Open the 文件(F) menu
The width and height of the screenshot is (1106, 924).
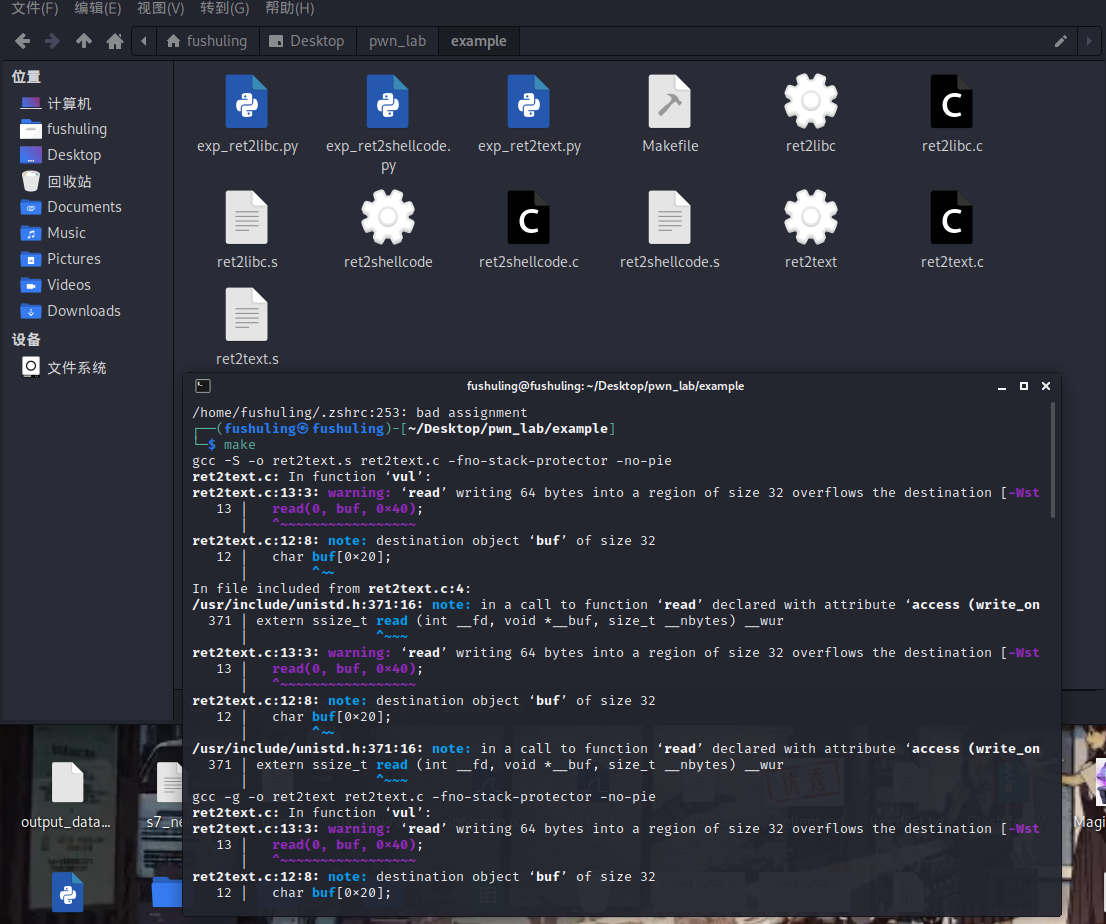pyautogui.click(x=34, y=9)
